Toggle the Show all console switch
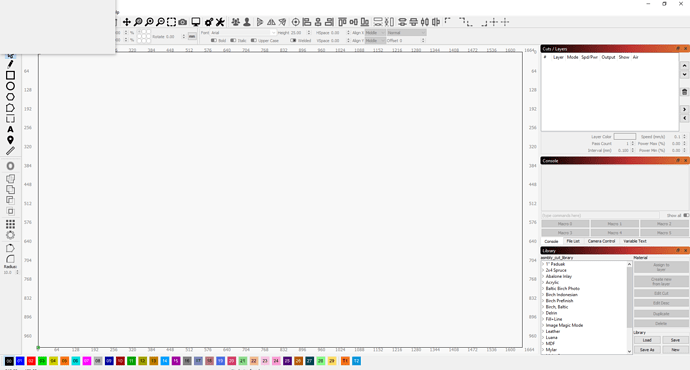This screenshot has width=690, height=370. pos(686,216)
